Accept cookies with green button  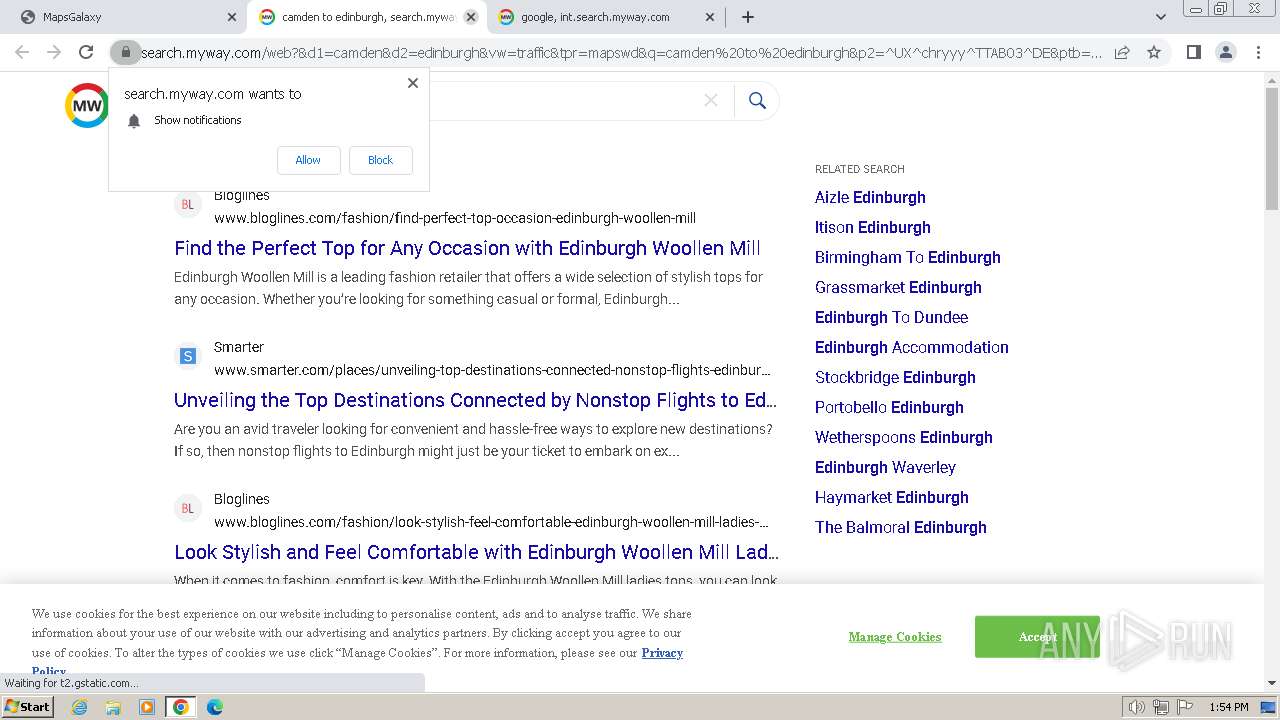coord(1037,637)
